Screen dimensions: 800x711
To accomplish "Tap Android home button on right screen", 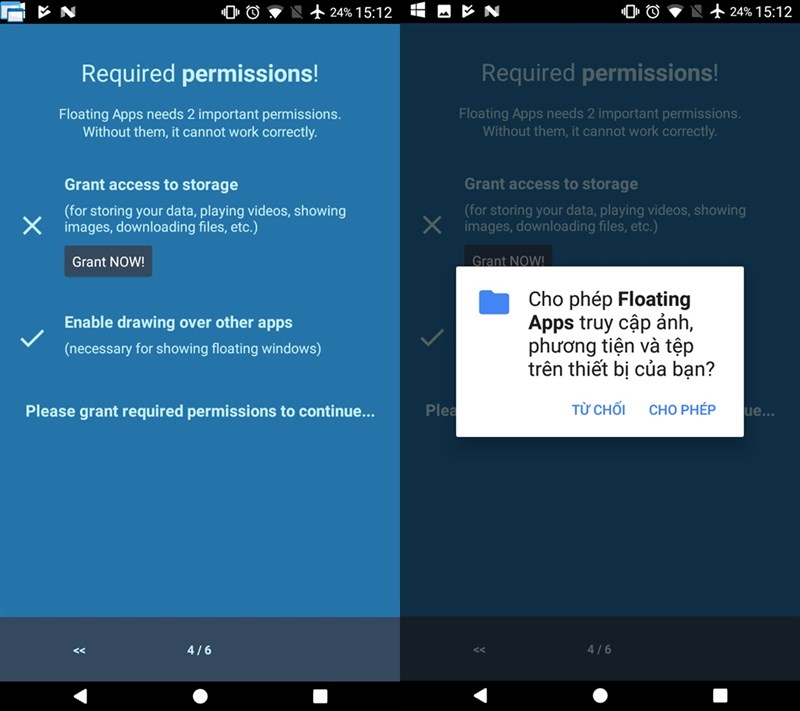I will click(x=600, y=695).
